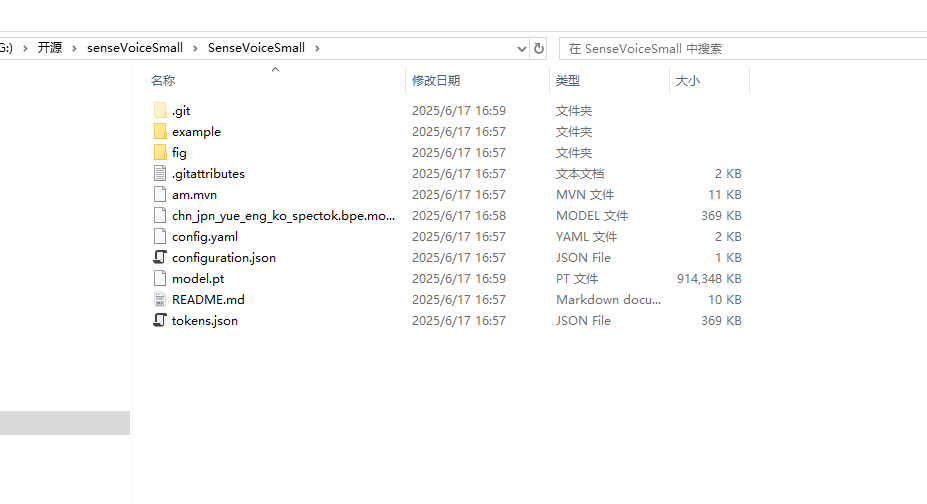927x504 pixels.
Task: Click the tokens.json file icon
Action: point(160,320)
